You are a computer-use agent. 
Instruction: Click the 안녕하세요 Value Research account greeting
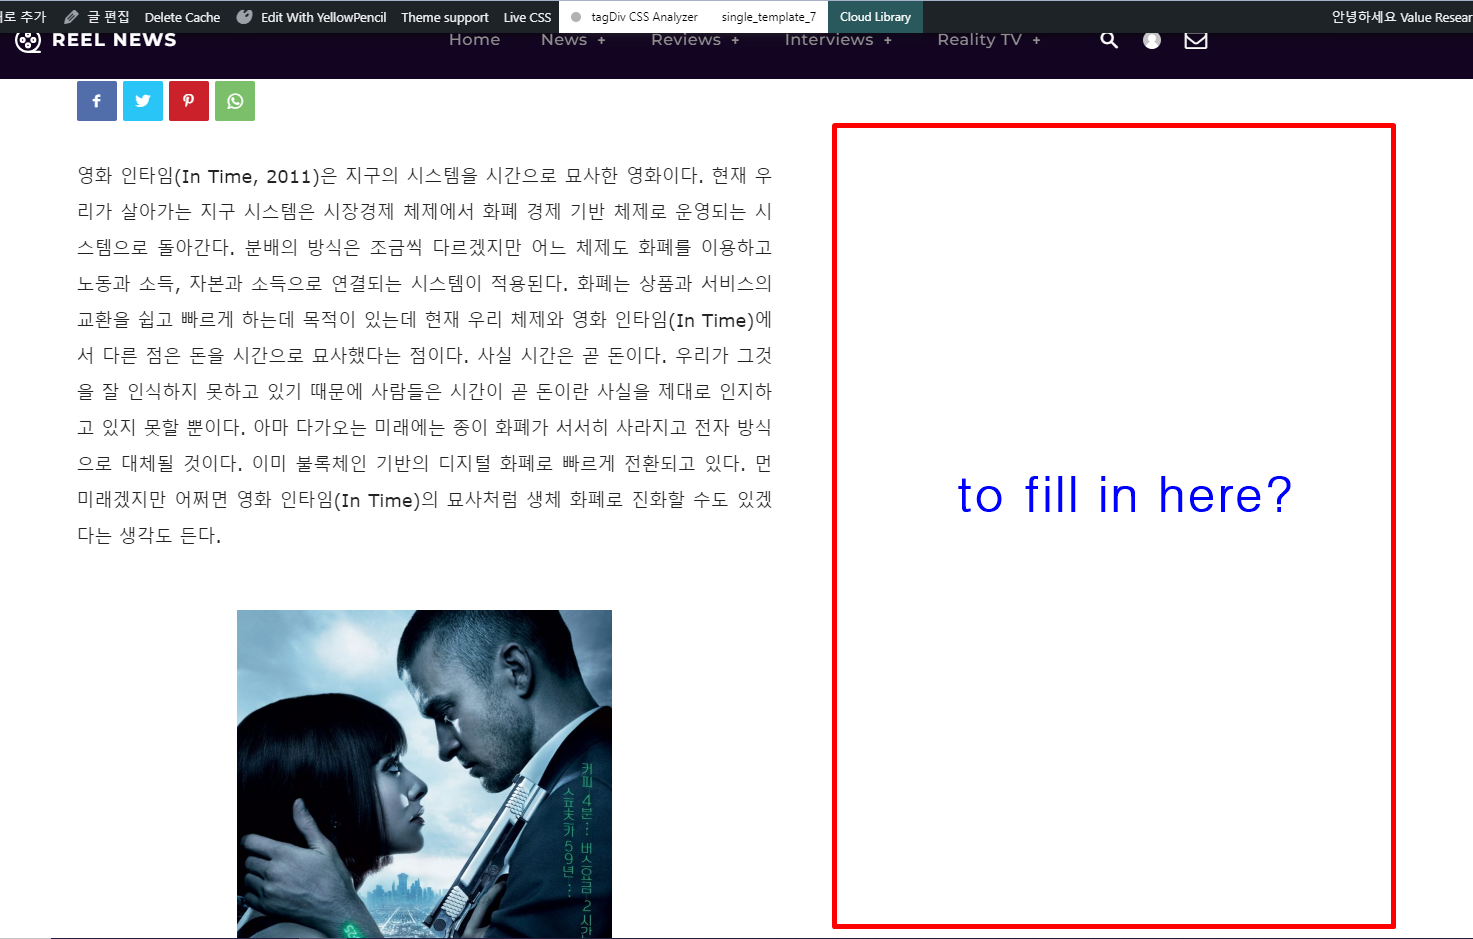click(x=1402, y=17)
